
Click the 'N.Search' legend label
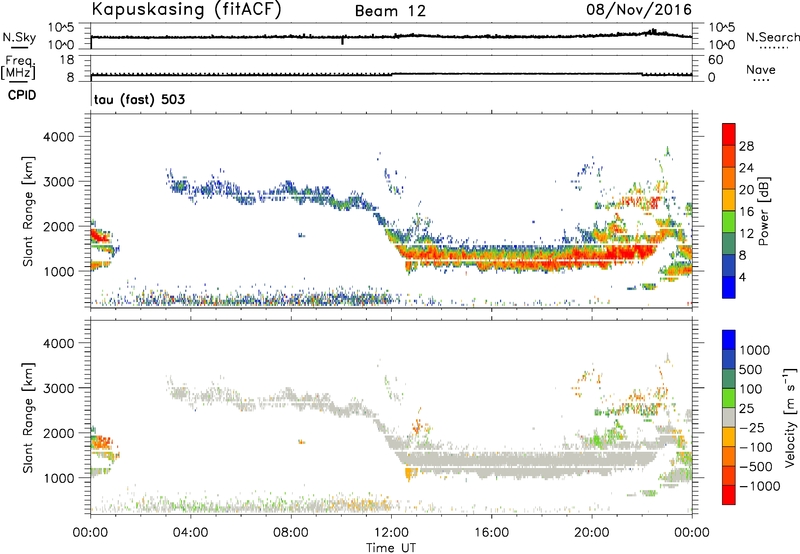[x=772, y=37]
